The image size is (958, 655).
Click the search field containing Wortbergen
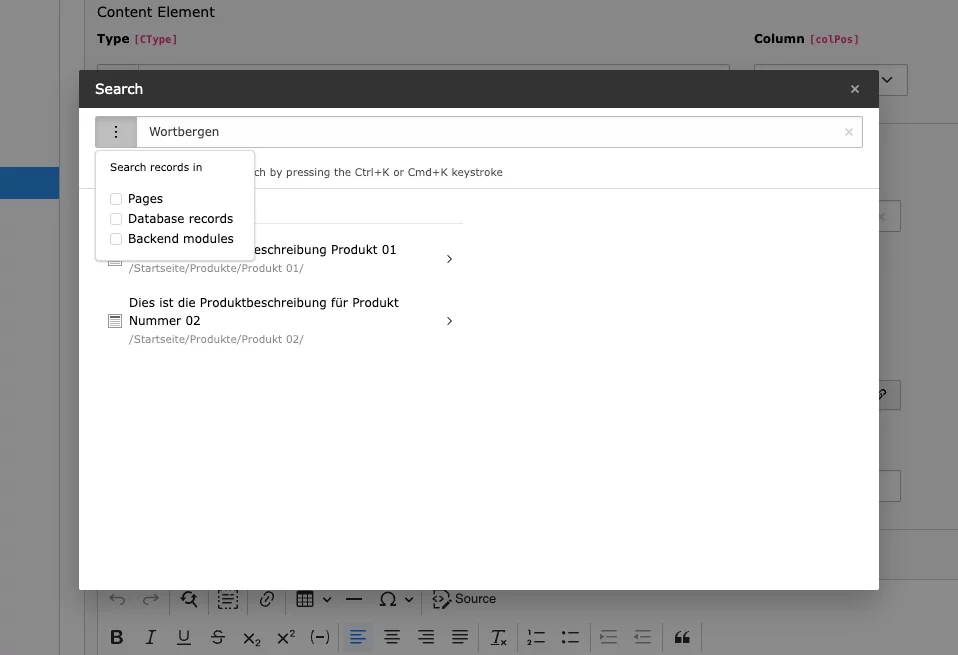click(499, 132)
